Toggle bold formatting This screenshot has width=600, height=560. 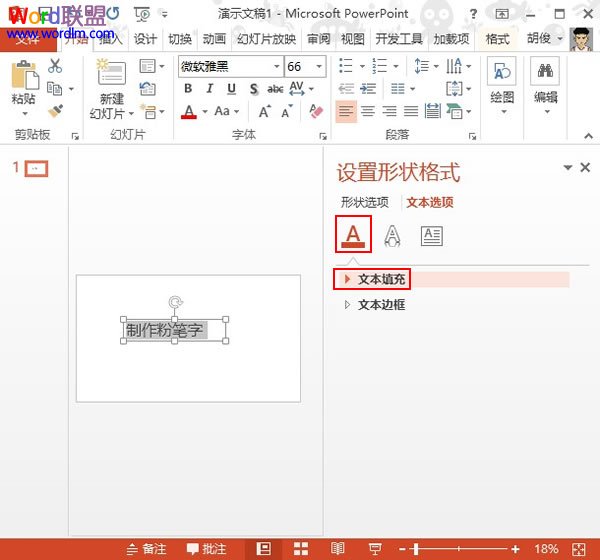[188, 89]
